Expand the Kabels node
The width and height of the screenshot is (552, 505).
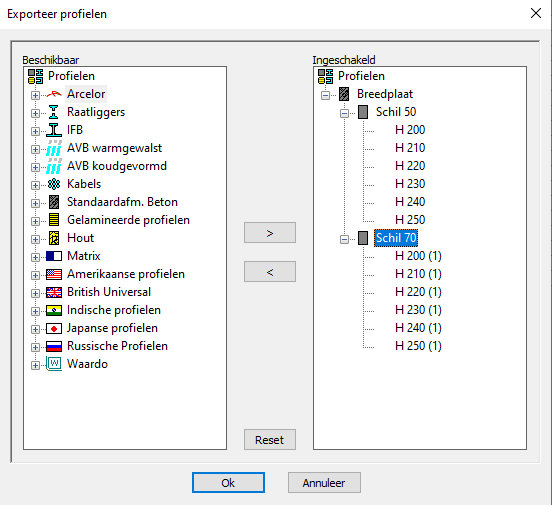[35, 185]
